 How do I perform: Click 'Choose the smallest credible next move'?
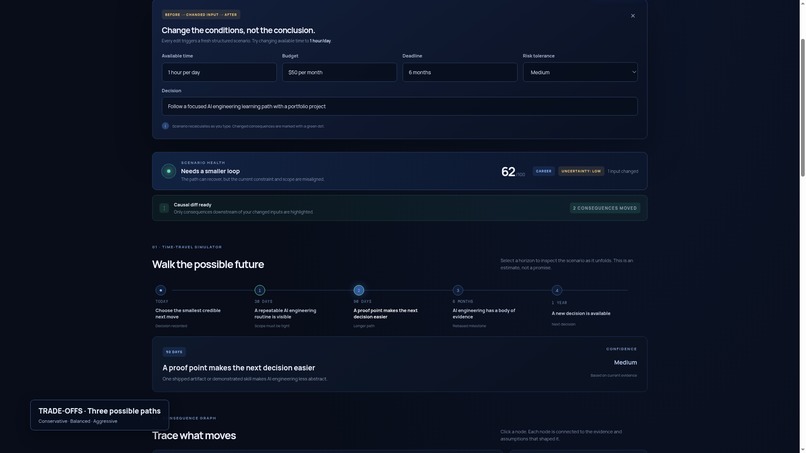click(x=188, y=314)
